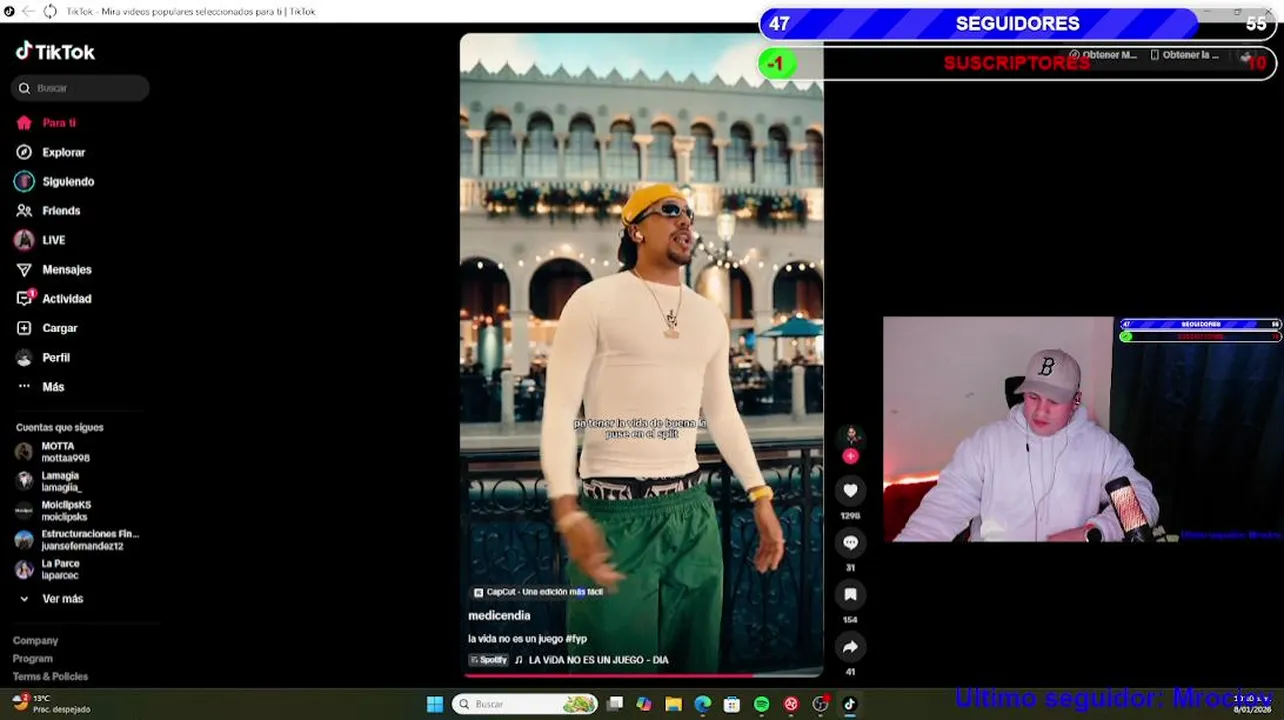The image size is (1284, 720).
Task: Open the taskbar clock and date
Action: (x=1251, y=704)
